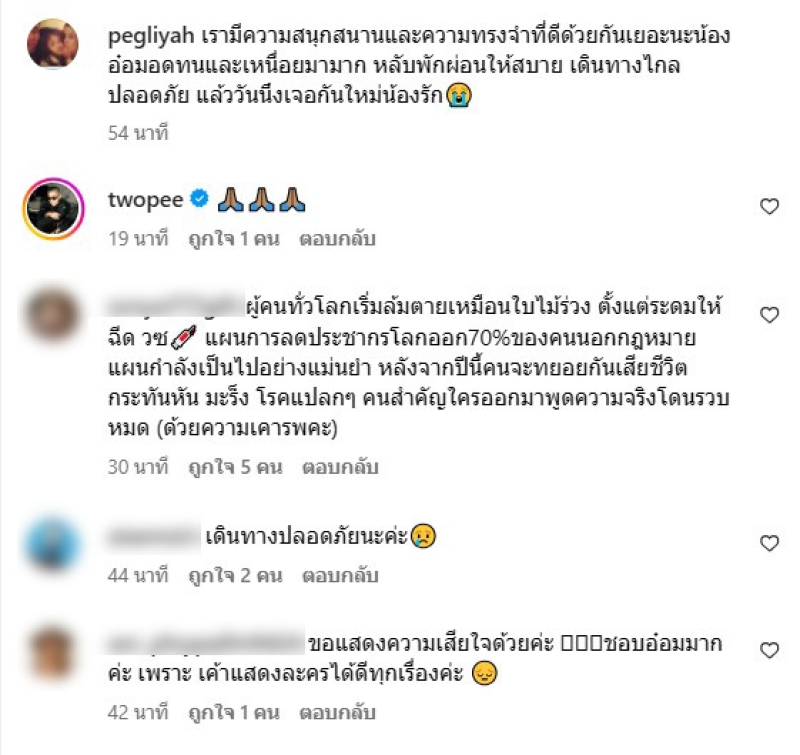Viewport: 800px width, 755px height.
Task: Like the ขอแสดงความเสียใจด้วยค่ะ comment
Action: pyautogui.click(x=769, y=650)
